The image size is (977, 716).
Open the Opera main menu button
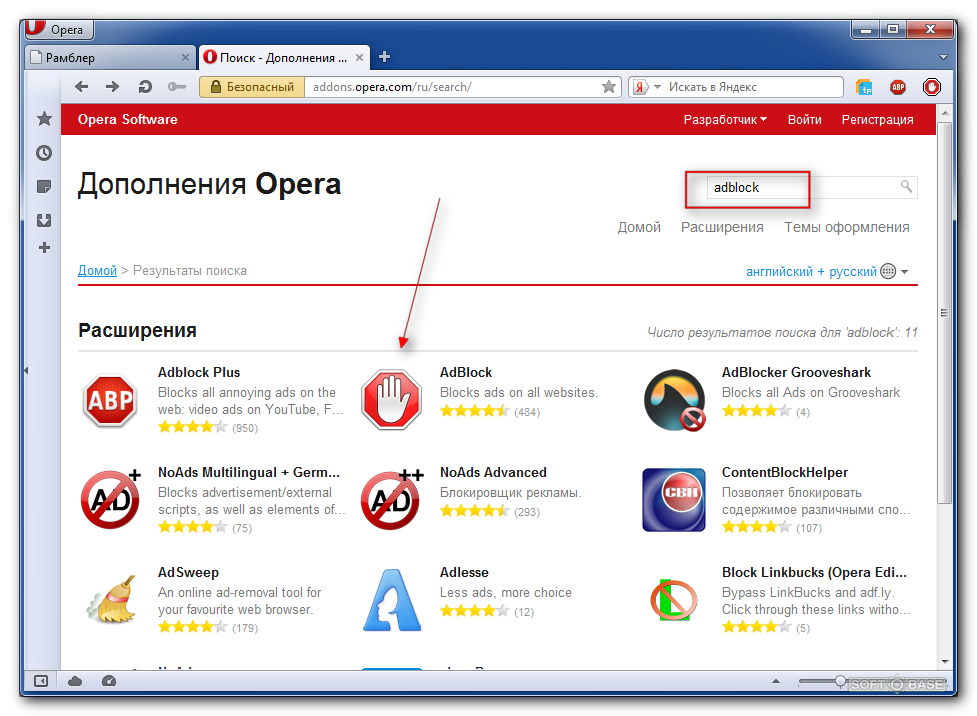tap(59, 29)
